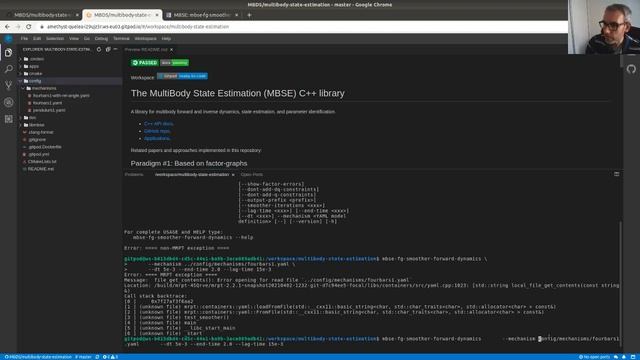Follow the C++ API docs link

point(159,124)
